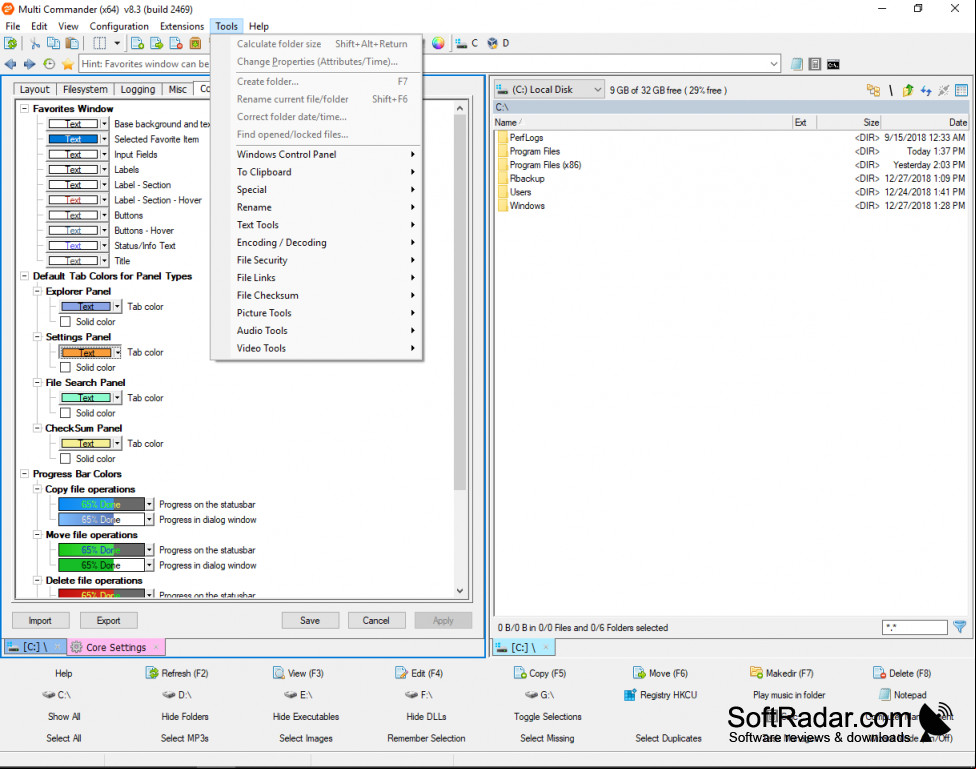
Task: Open the history clock icon
Action: pos(49,64)
